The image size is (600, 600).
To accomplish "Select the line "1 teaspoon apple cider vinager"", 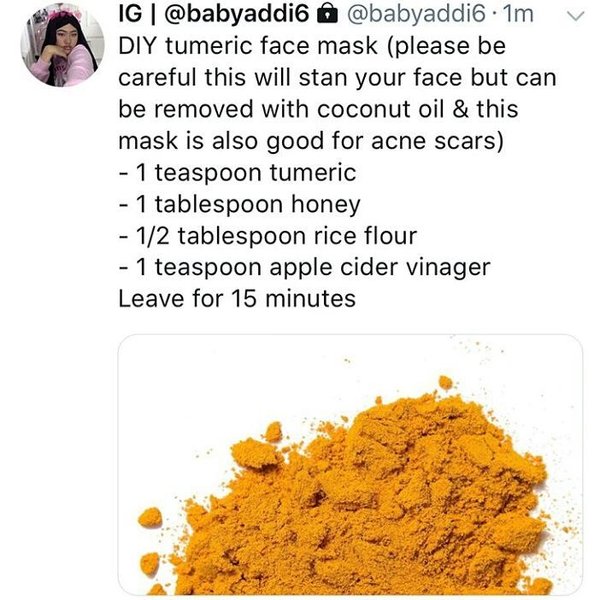I will click(305, 267).
